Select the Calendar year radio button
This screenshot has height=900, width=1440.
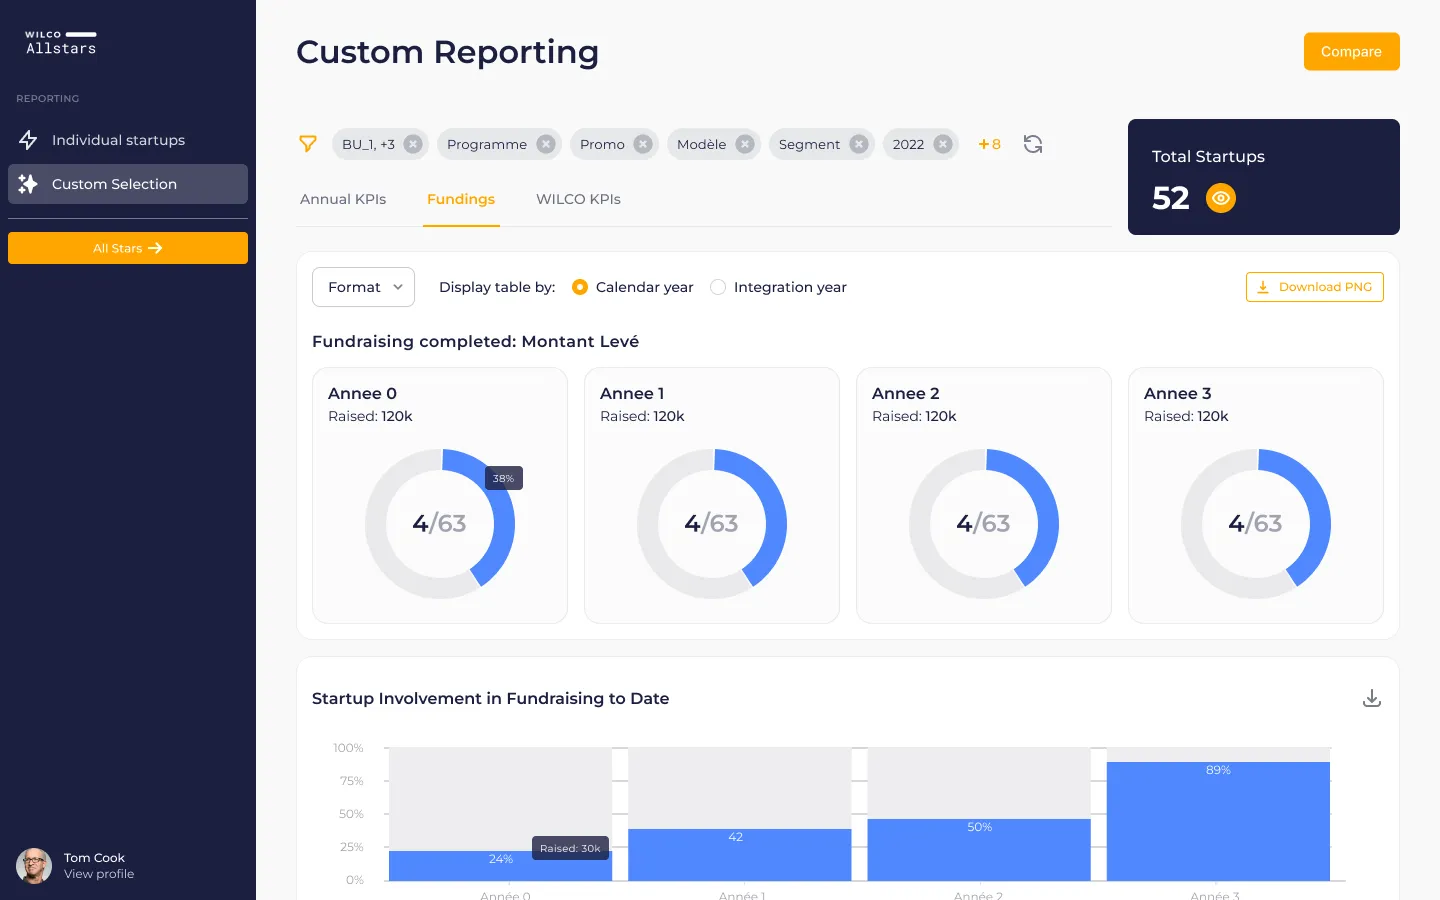pyautogui.click(x=580, y=287)
